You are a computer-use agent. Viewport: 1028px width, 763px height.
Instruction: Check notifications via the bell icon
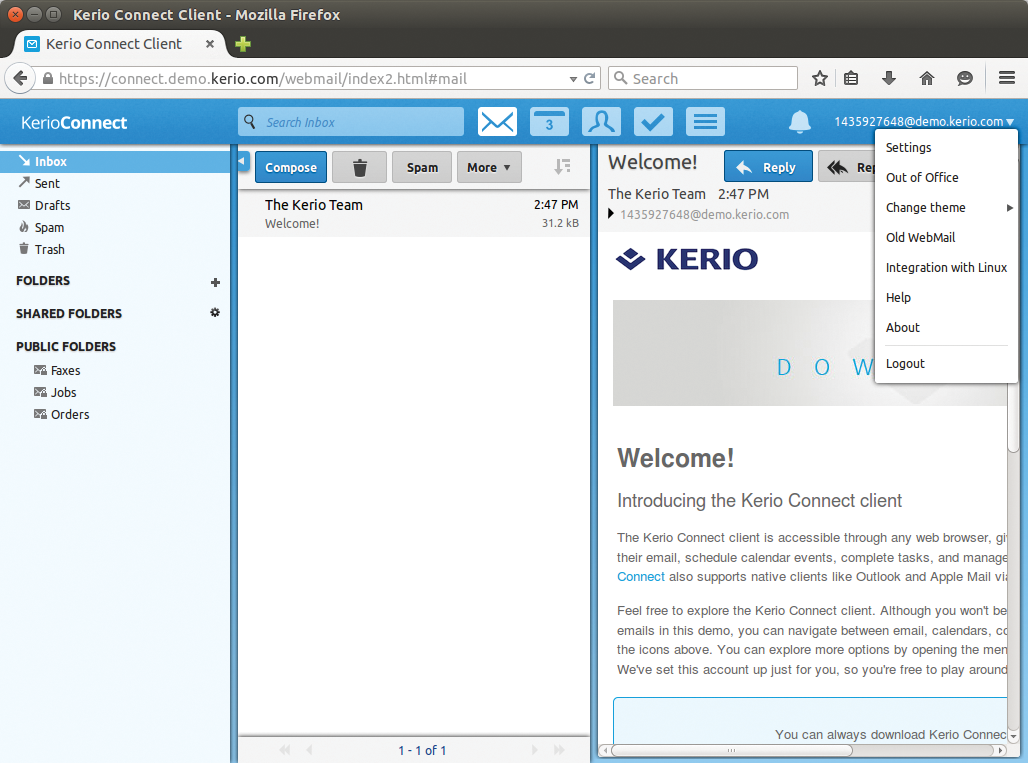click(799, 121)
